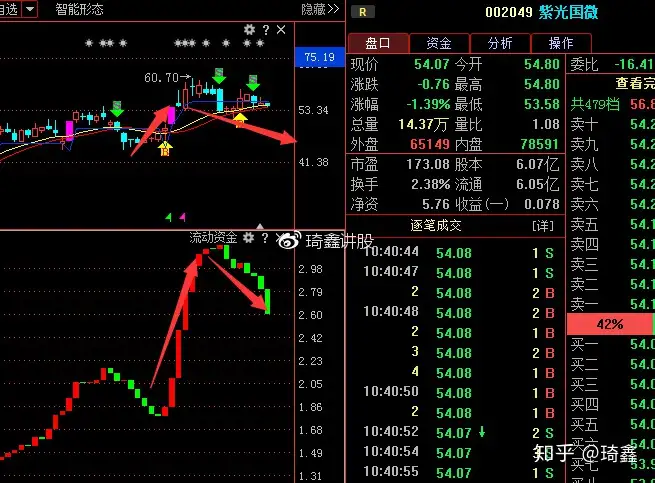
Task: Click the 流通 value 6.05亿
Action: click(538, 184)
